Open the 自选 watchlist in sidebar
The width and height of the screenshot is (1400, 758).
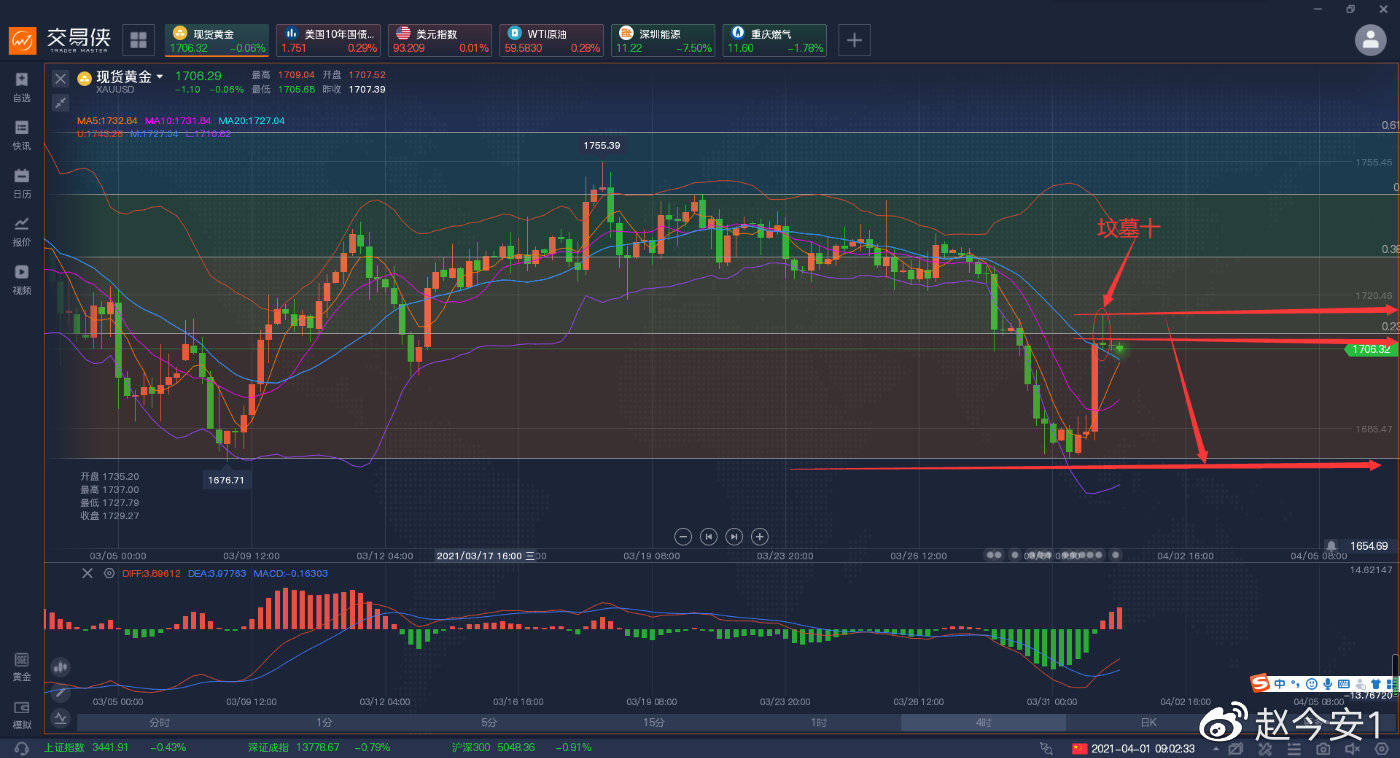pyautogui.click(x=21, y=86)
